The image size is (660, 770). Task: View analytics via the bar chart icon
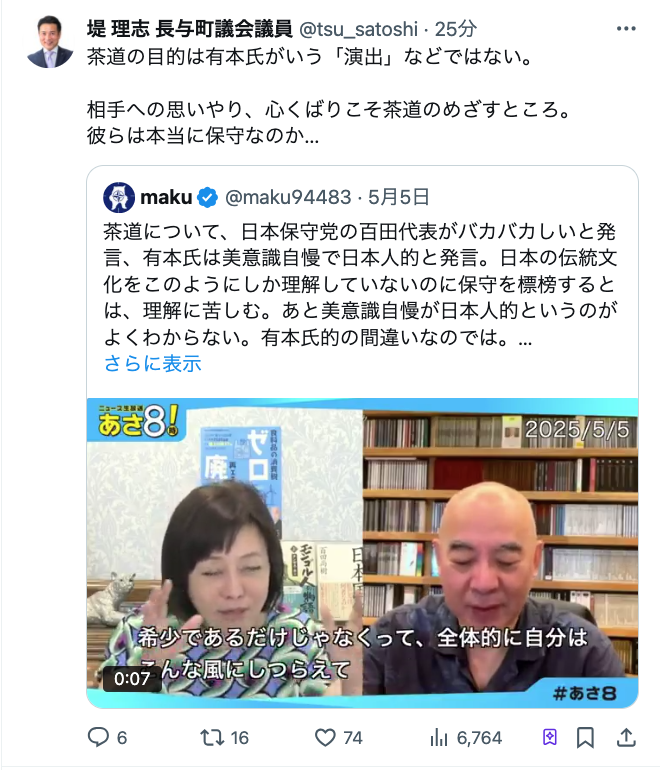click(x=439, y=737)
